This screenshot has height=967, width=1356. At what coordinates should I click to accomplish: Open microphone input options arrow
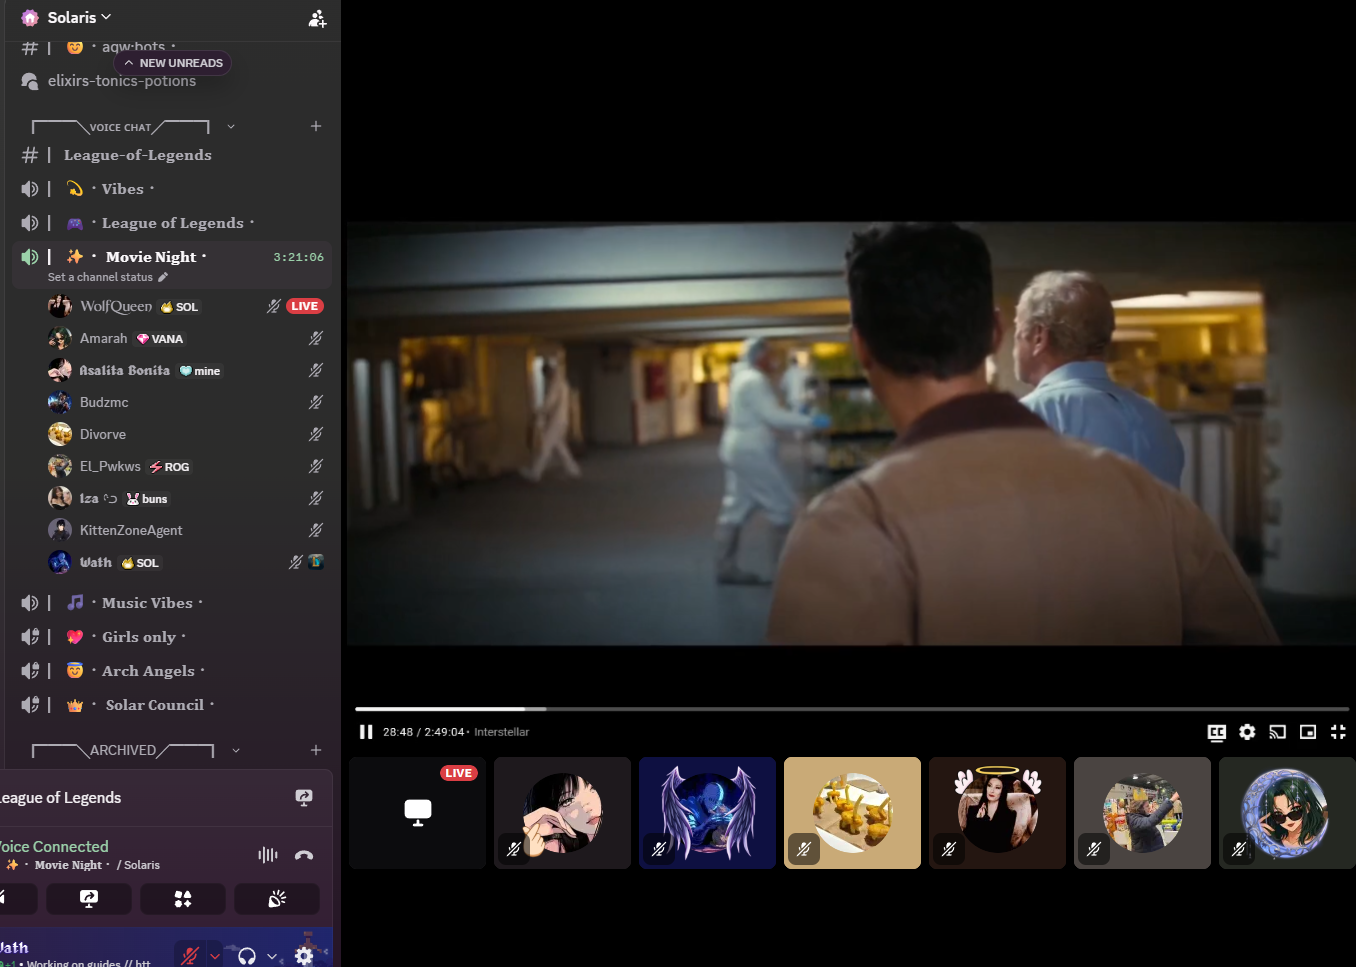coord(215,956)
